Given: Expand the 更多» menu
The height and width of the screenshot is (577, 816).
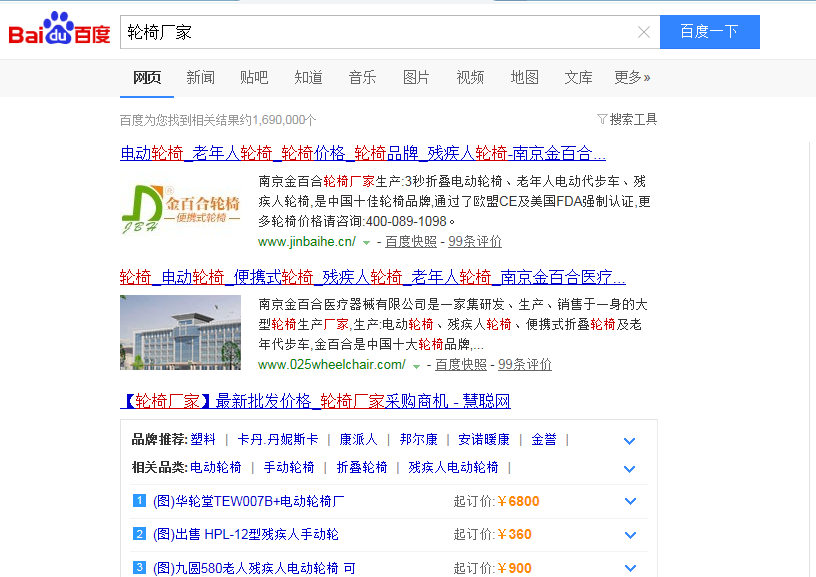Looking at the screenshot, I should coord(632,78).
